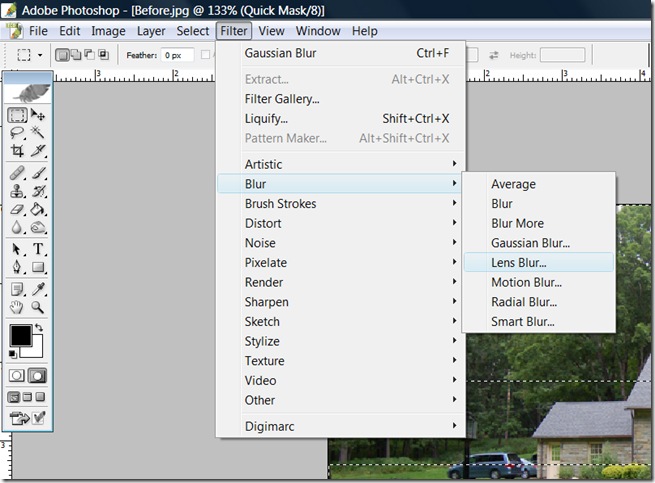Select the Zoom magnifier tool
The image size is (655, 483).
coord(38,308)
